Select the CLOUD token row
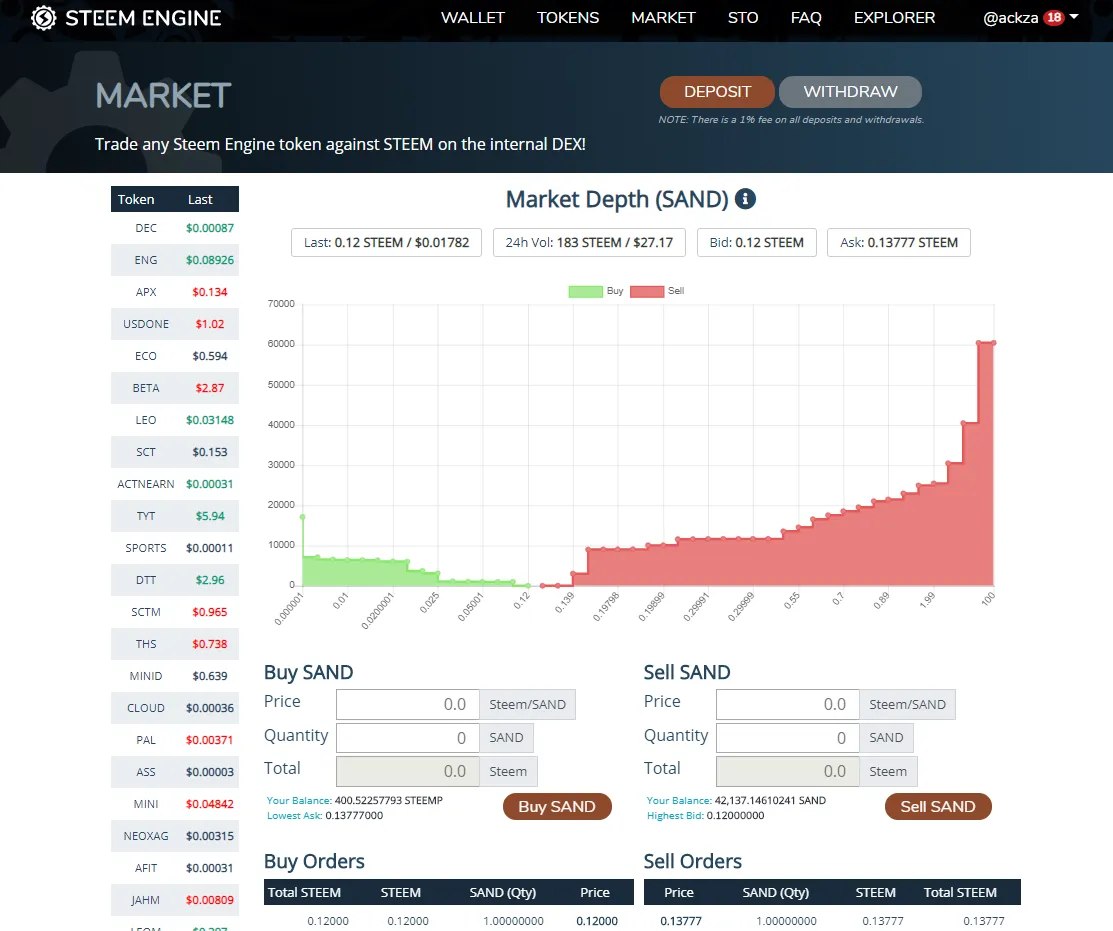The height and width of the screenshot is (931, 1113). pos(175,707)
